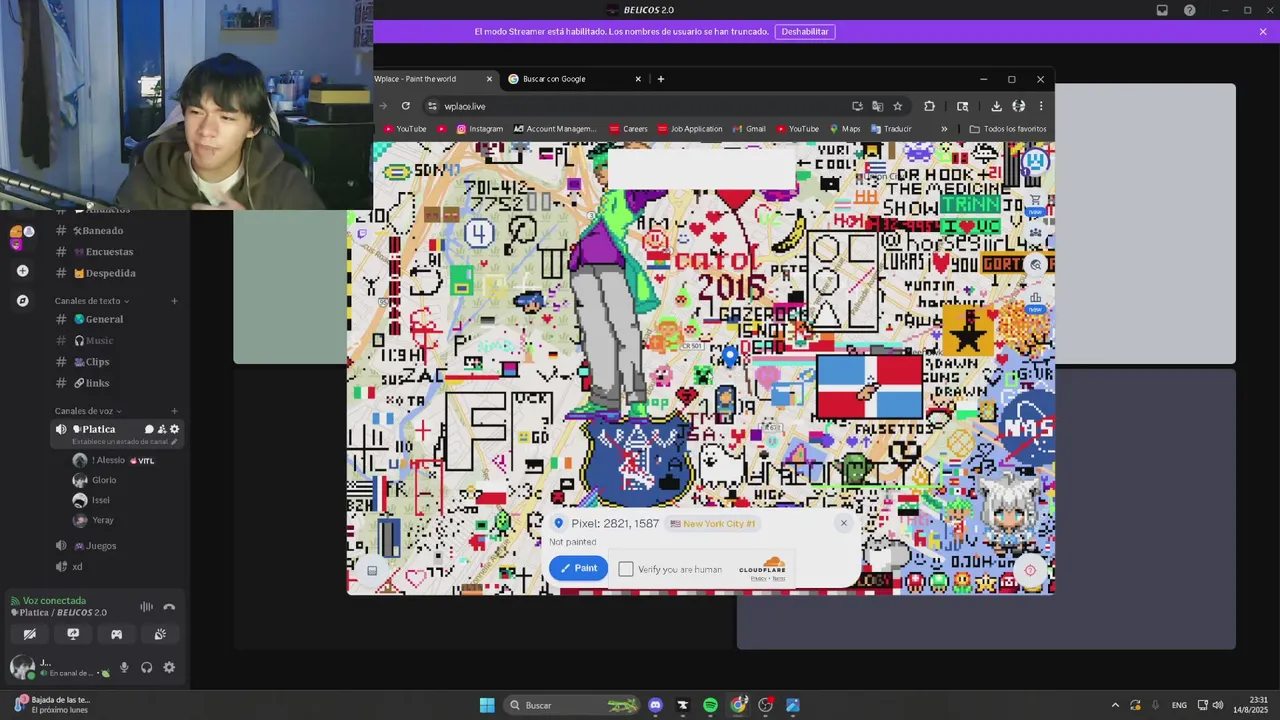Open Instagram bookmark

pos(480,129)
